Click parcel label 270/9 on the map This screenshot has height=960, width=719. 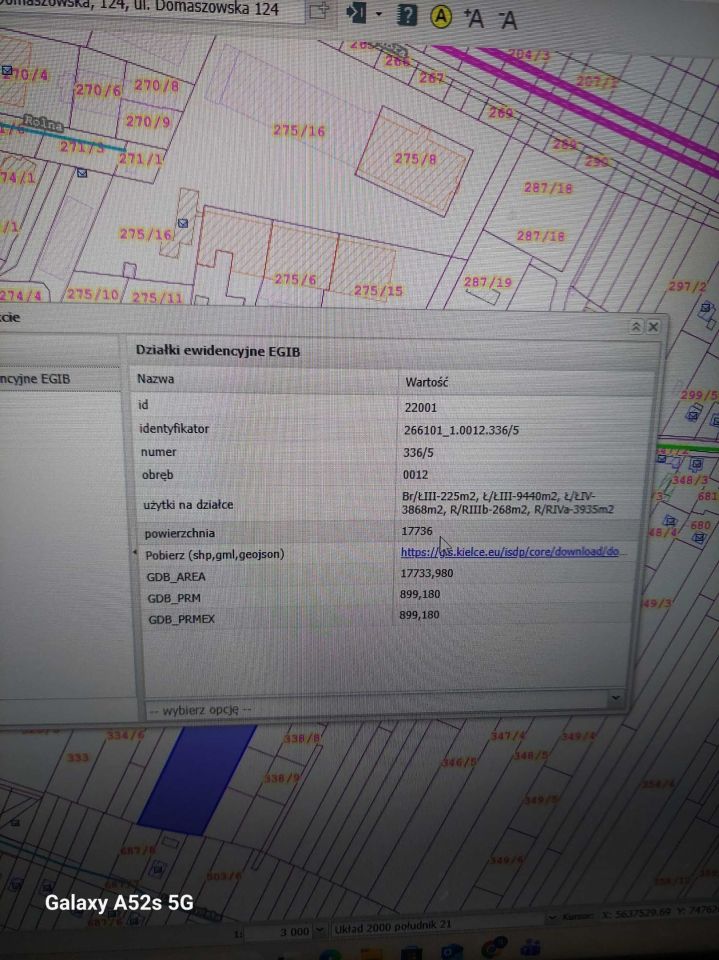[148, 121]
